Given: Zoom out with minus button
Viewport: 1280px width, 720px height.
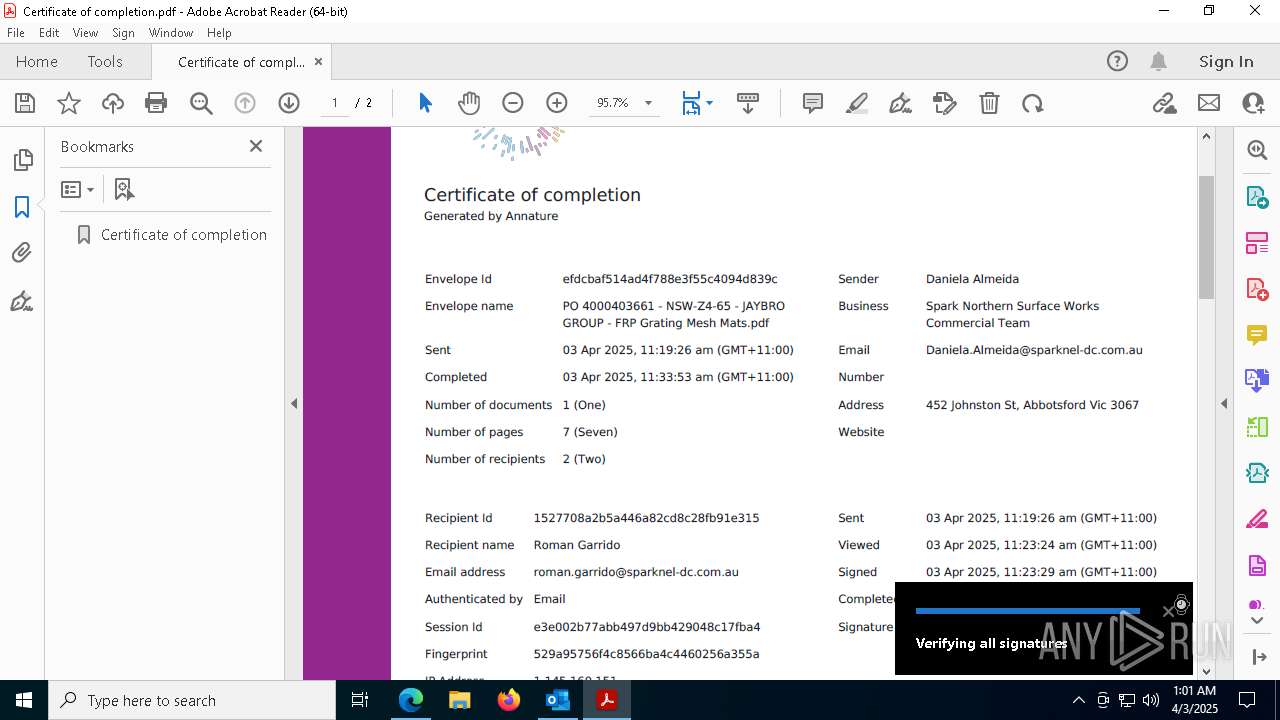Looking at the screenshot, I should pos(513,103).
